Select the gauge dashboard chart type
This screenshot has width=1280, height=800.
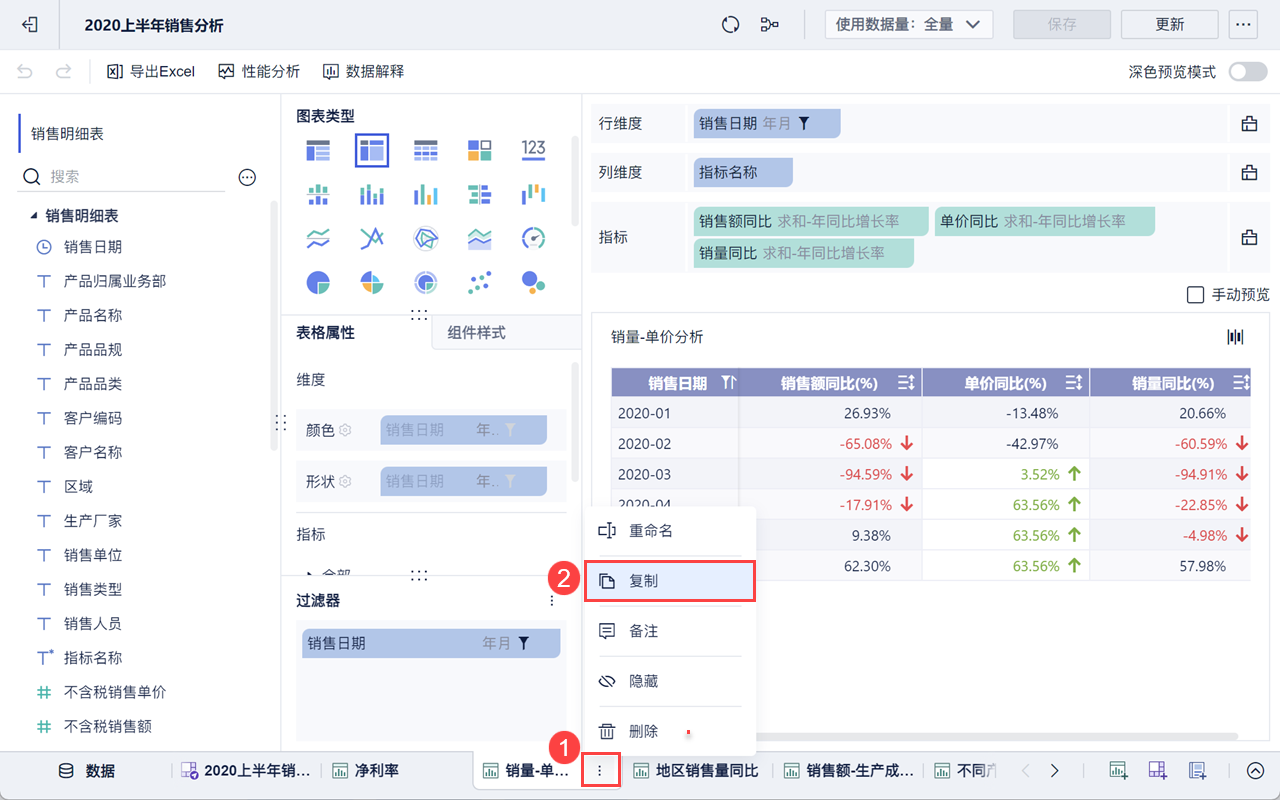coord(534,238)
